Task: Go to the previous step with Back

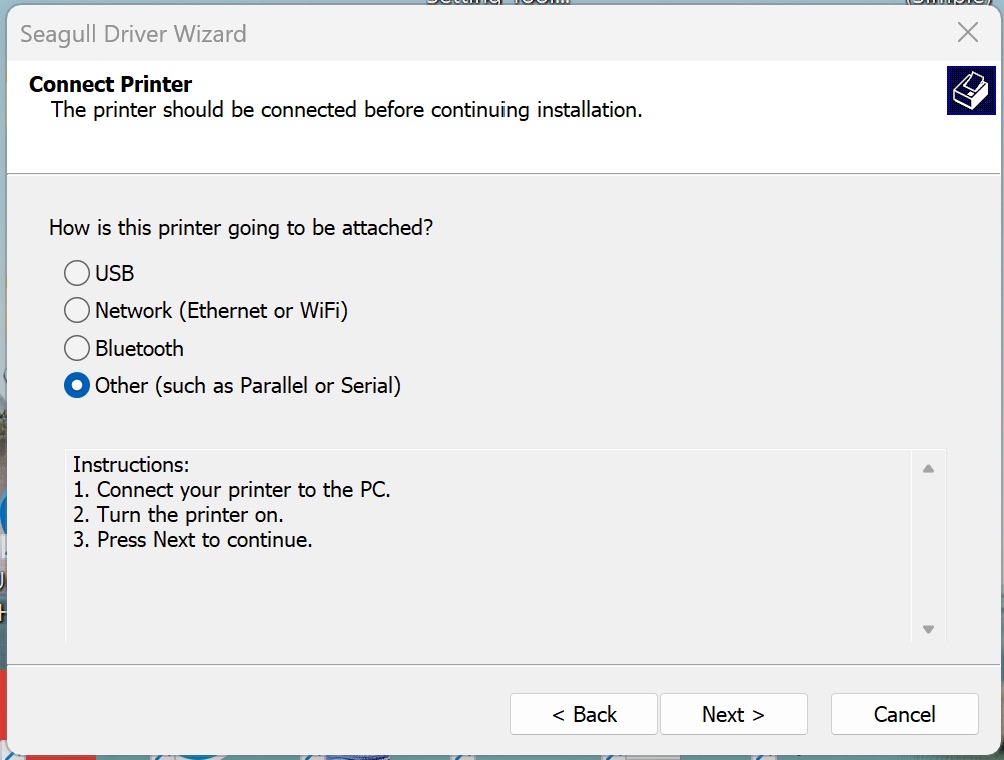Action: point(584,714)
